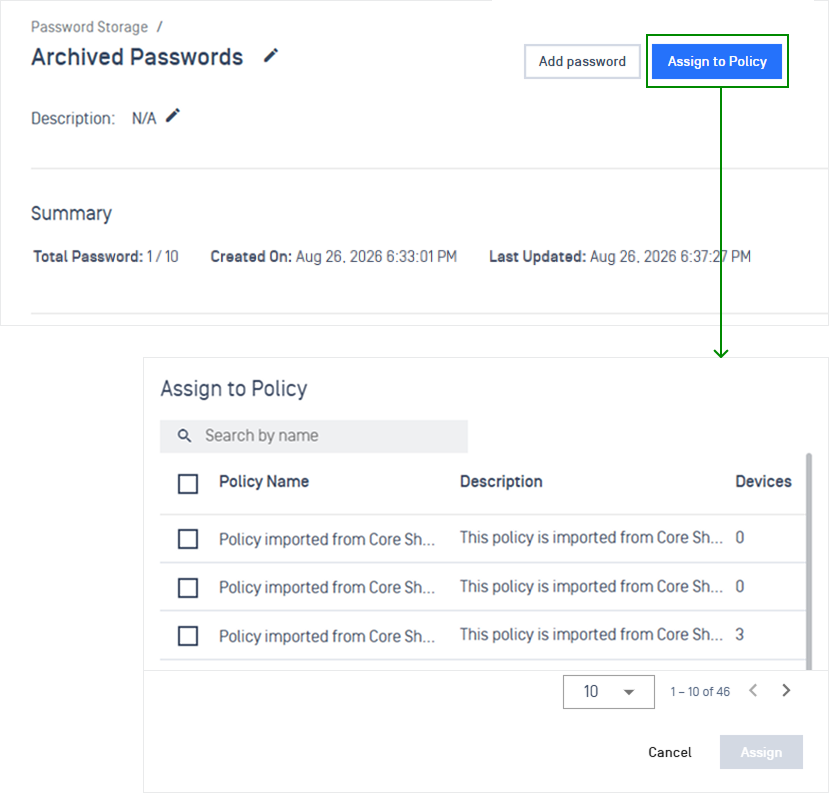The width and height of the screenshot is (829, 793).
Task: Check the second imported policy row
Action: [188, 587]
